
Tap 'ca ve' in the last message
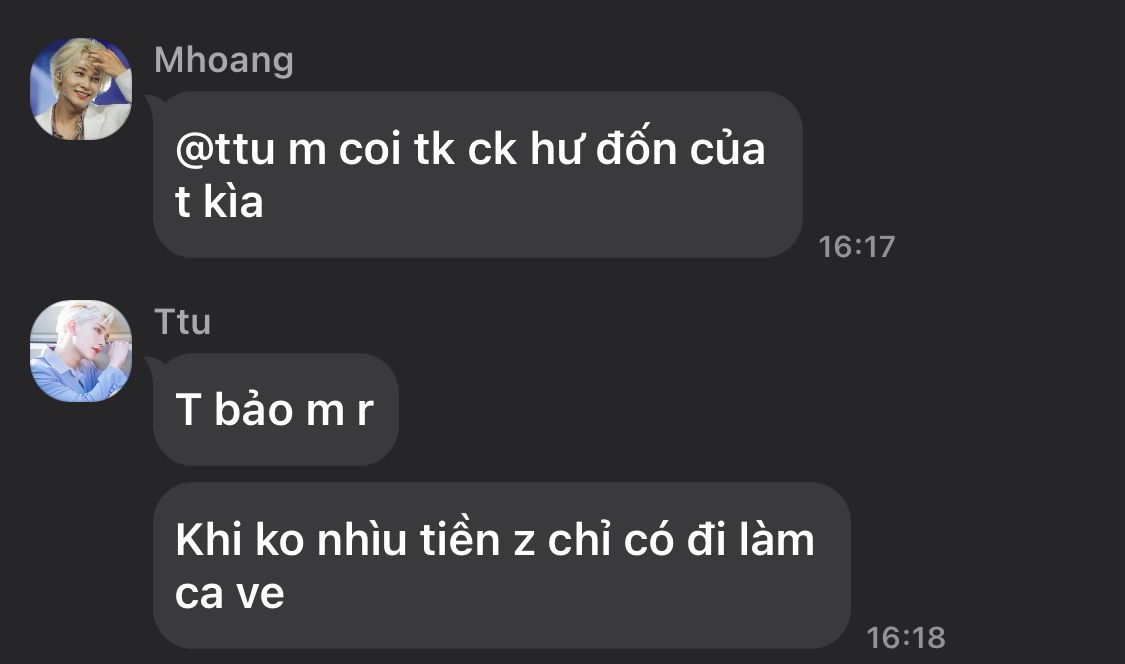230,593
